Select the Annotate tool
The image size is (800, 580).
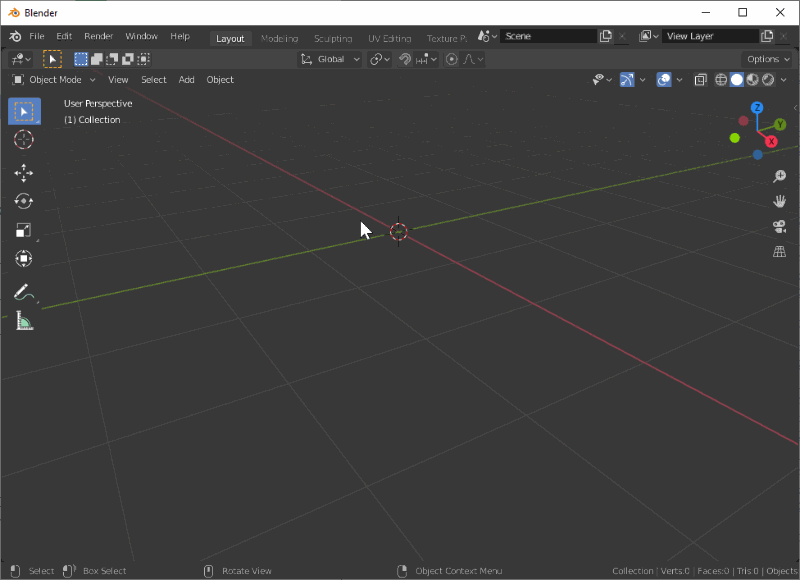pyautogui.click(x=24, y=293)
